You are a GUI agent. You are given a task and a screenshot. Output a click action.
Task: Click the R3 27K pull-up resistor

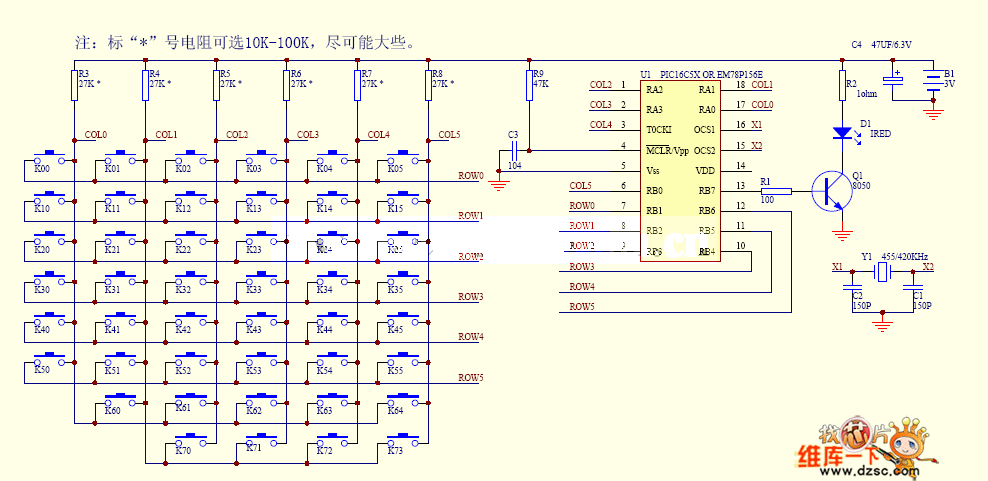click(x=74, y=86)
